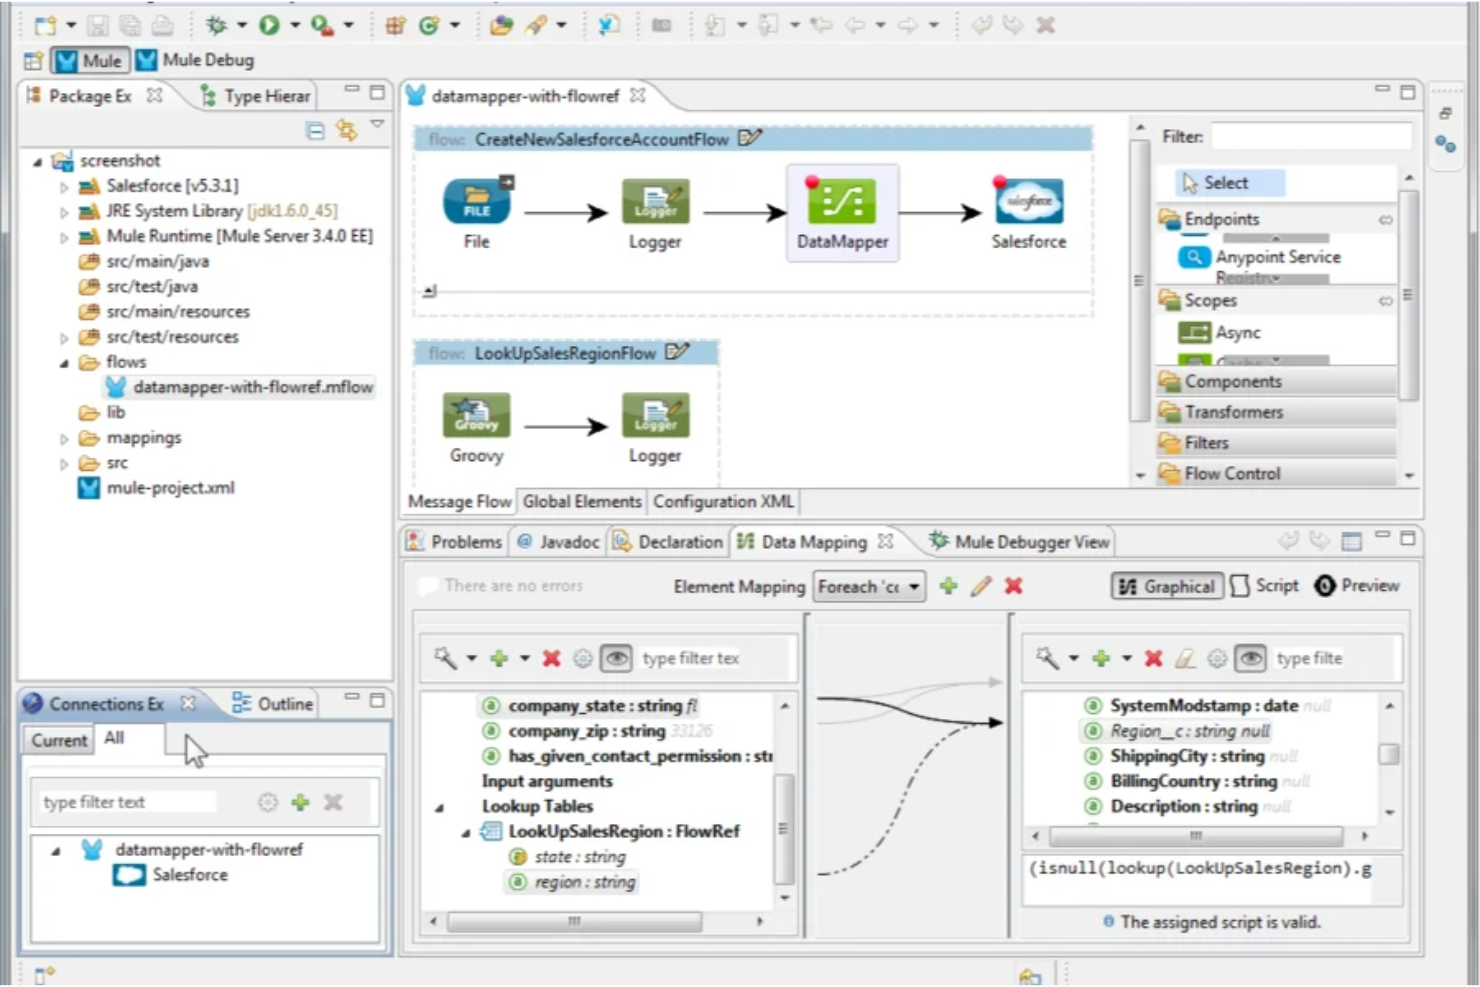Edit CreateNewSalesforceAccountFlow name pencil icon
The height and width of the screenshot is (987, 1480).
coord(749,138)
